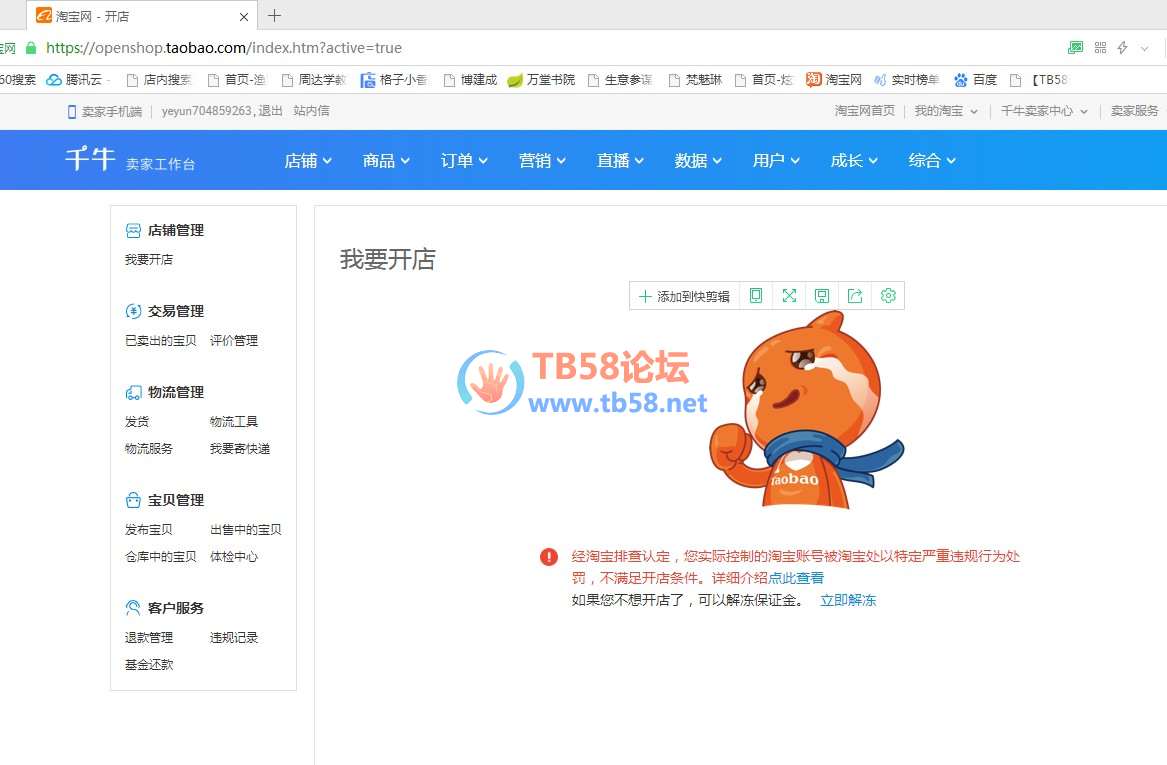Click the phone icon beside 卖家手机端
The image size is (1167, 765).
click(x=72, y=111)
